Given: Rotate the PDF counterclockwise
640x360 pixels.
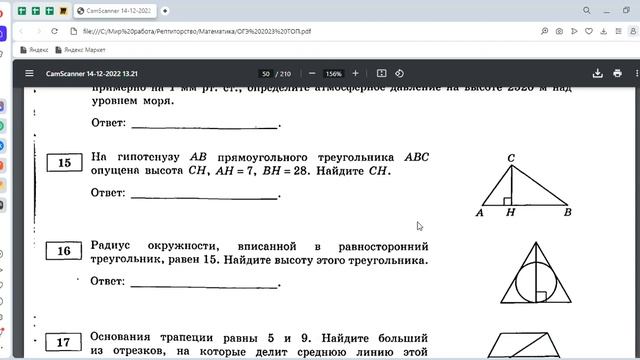Looking at the screenshot, I should 400,73.
